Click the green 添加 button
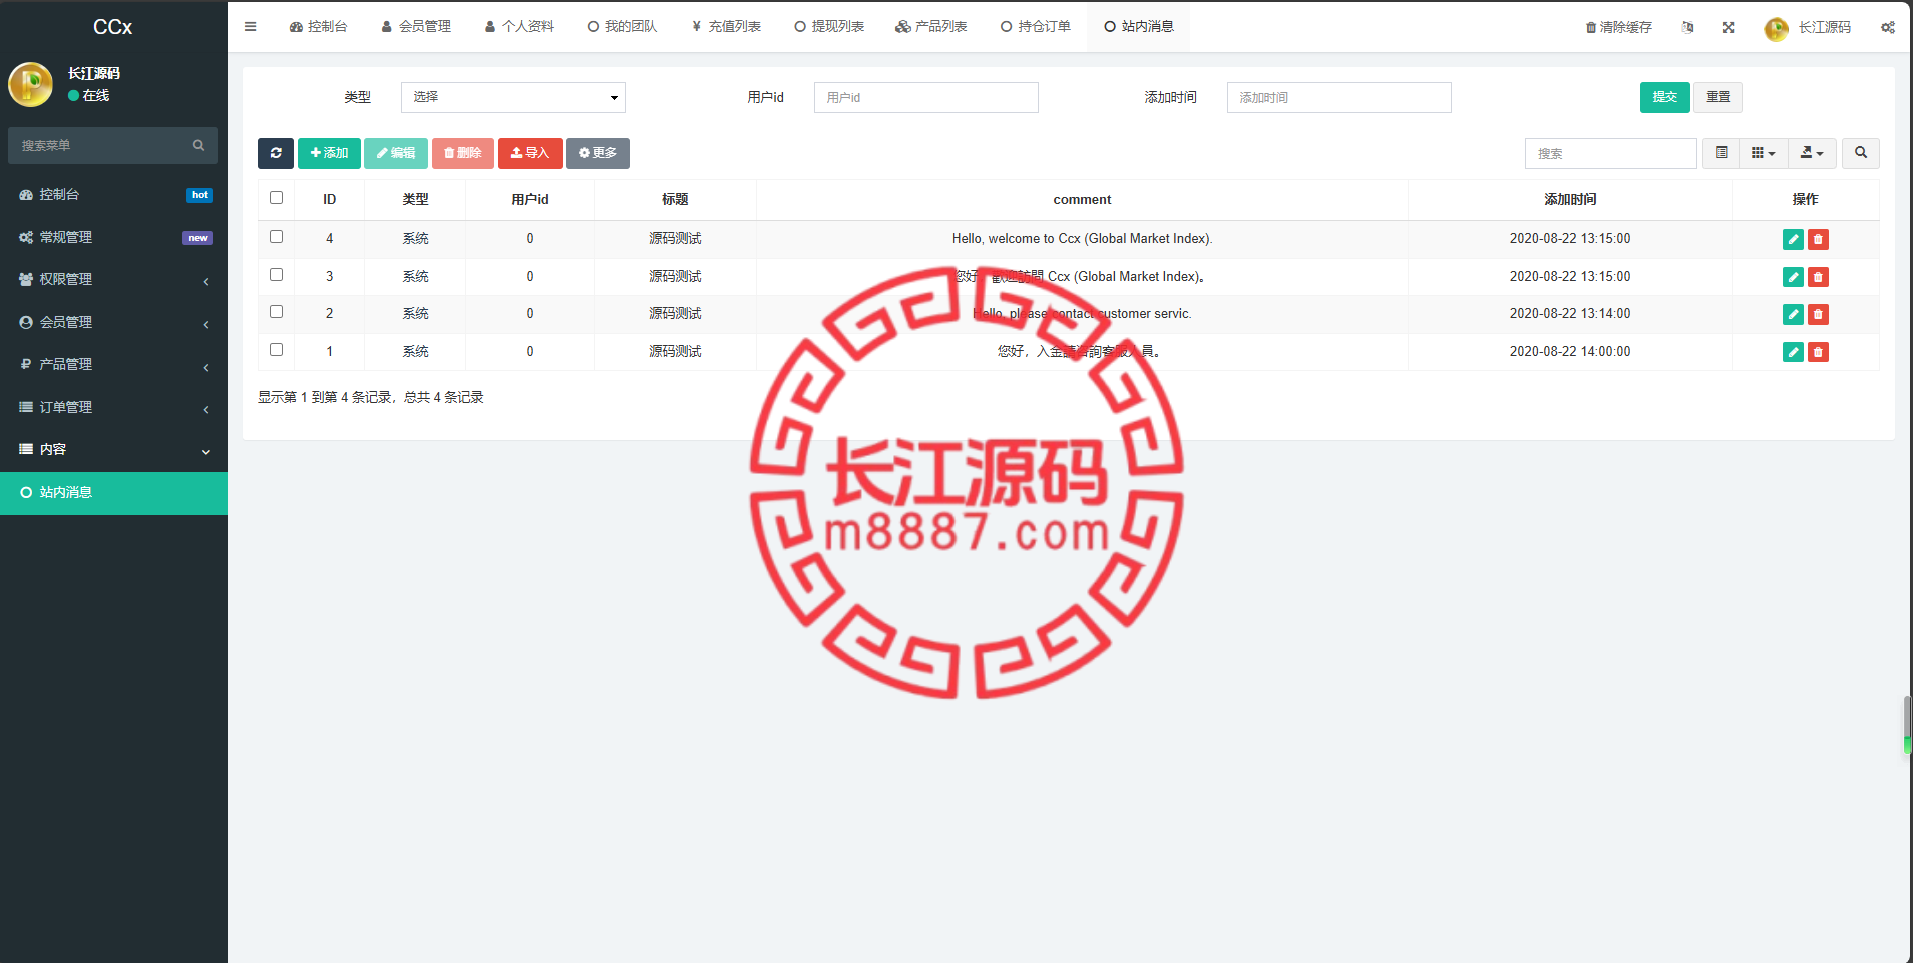Image resolution: width=1913 pixels, height=963 pixels. 329,153
